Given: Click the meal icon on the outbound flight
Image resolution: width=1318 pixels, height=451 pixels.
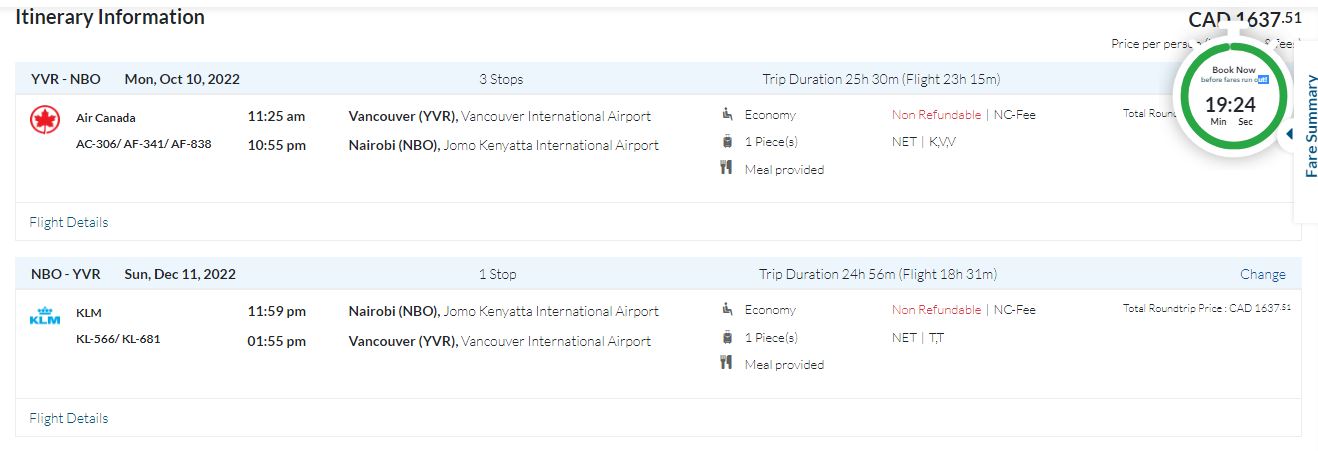Looking at the screenshot, I should click(727, 169).
